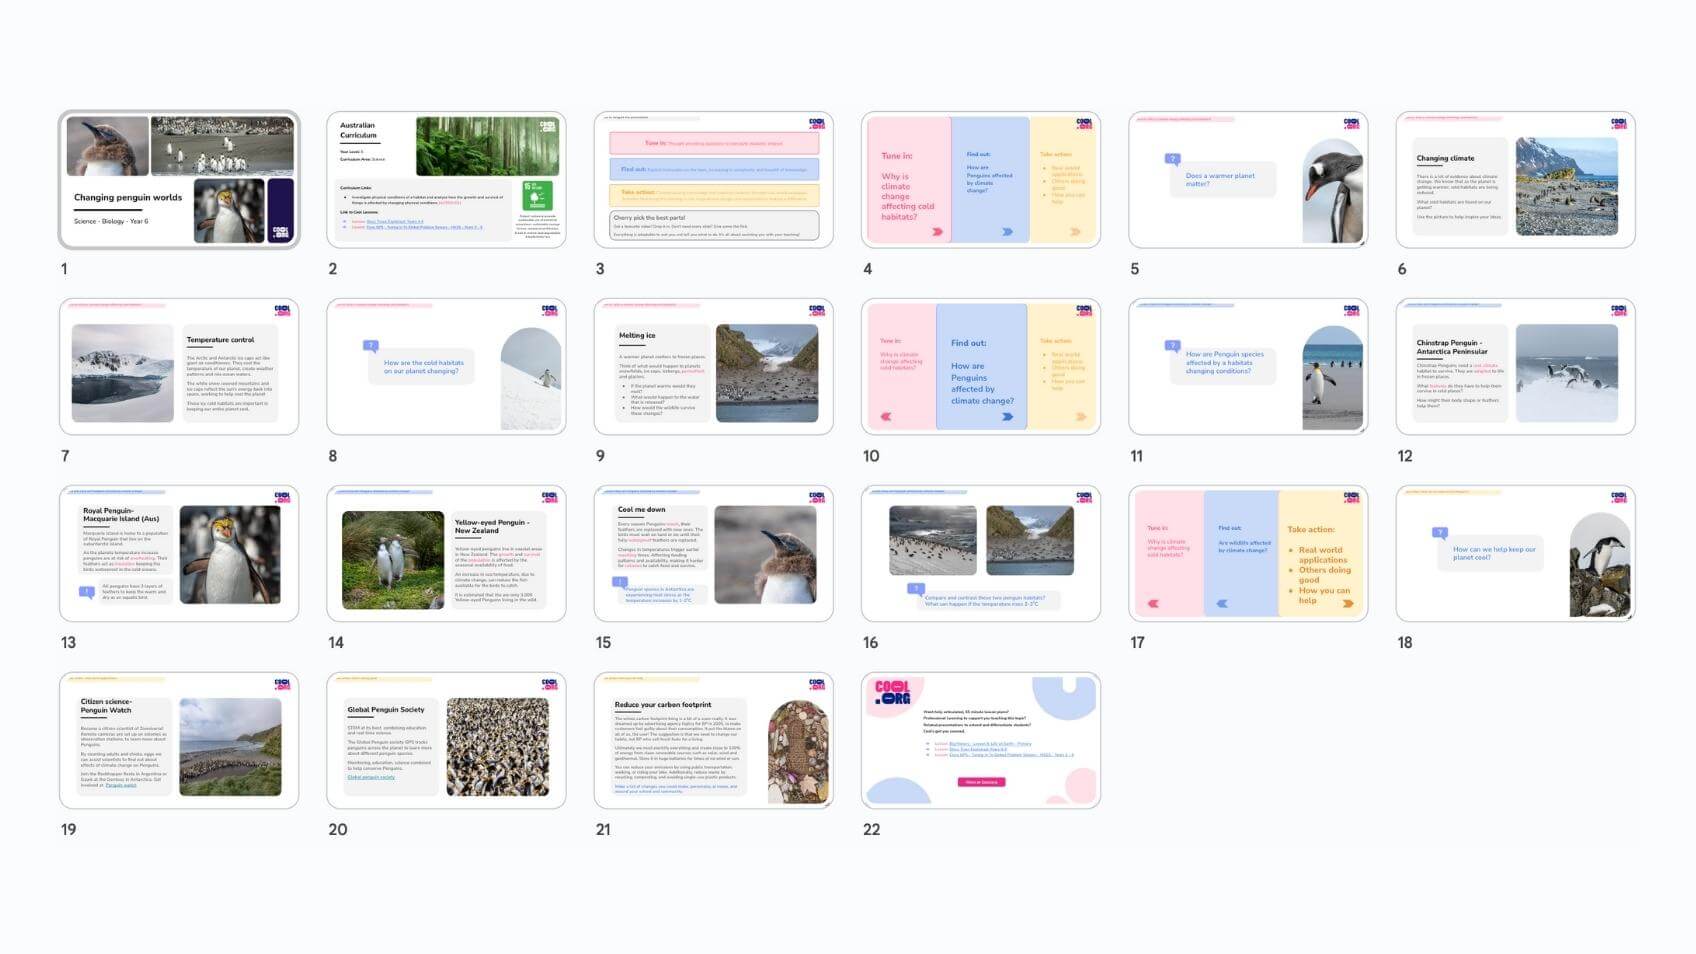This screenshot has width=1696, height=954.
Task: Click the blue arrow in slide 4's Find out panel
Action: (1007, 231)
